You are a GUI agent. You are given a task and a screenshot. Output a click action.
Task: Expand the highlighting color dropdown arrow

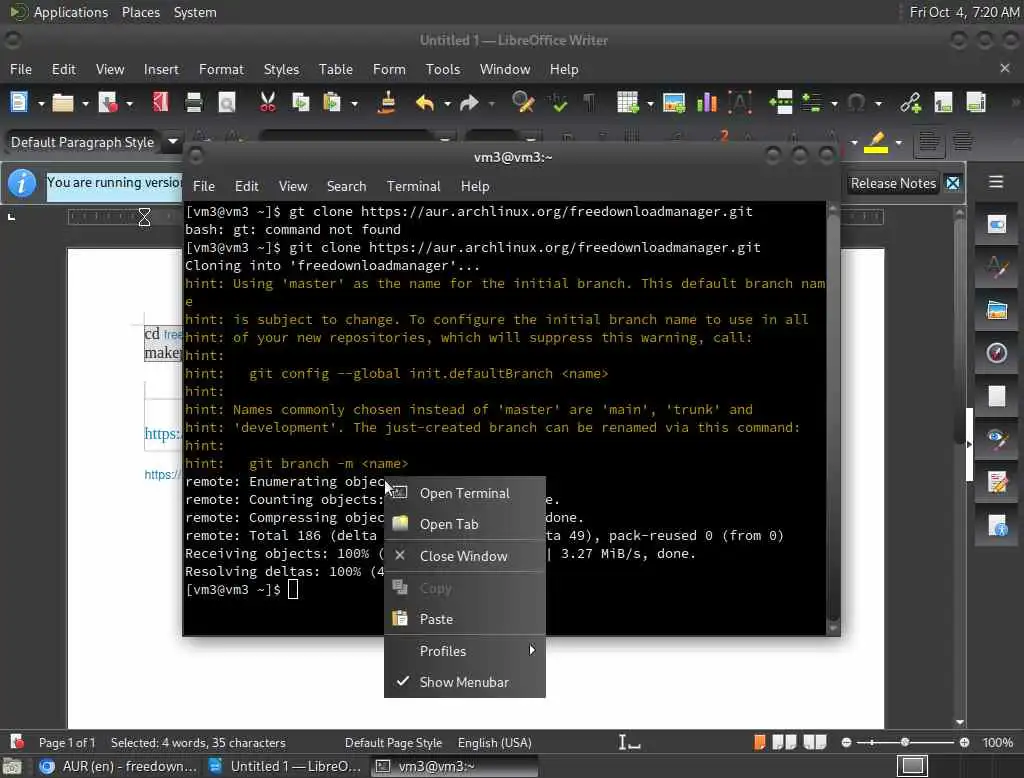(899, 142)
